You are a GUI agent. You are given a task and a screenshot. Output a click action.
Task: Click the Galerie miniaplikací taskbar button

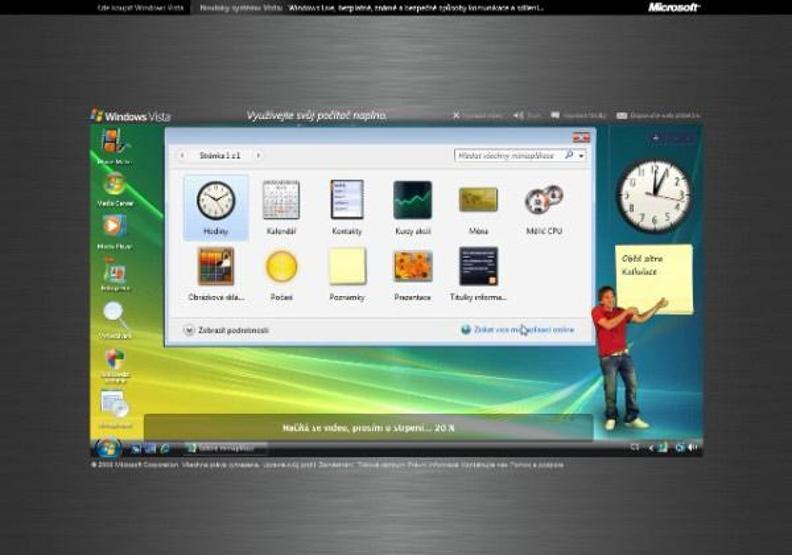[x=225, y=448]
